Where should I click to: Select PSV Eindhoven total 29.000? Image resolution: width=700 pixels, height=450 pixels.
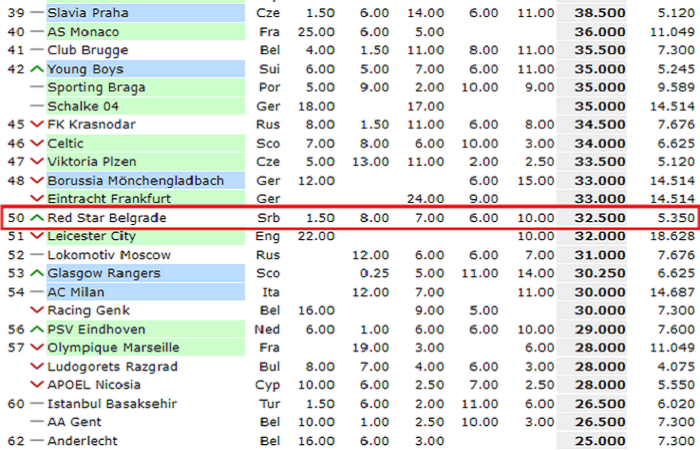tap(600, 329)
